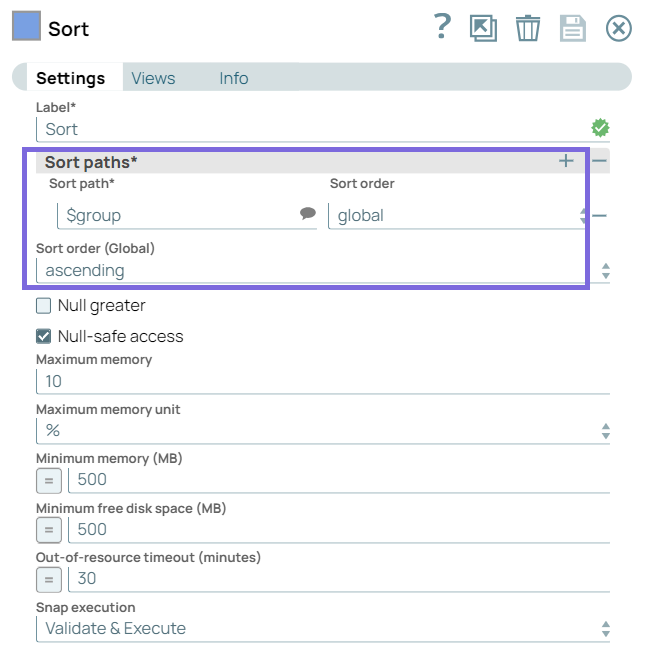
Task: Add a sort path with plus icon
Action: click(x=566, y=161)
